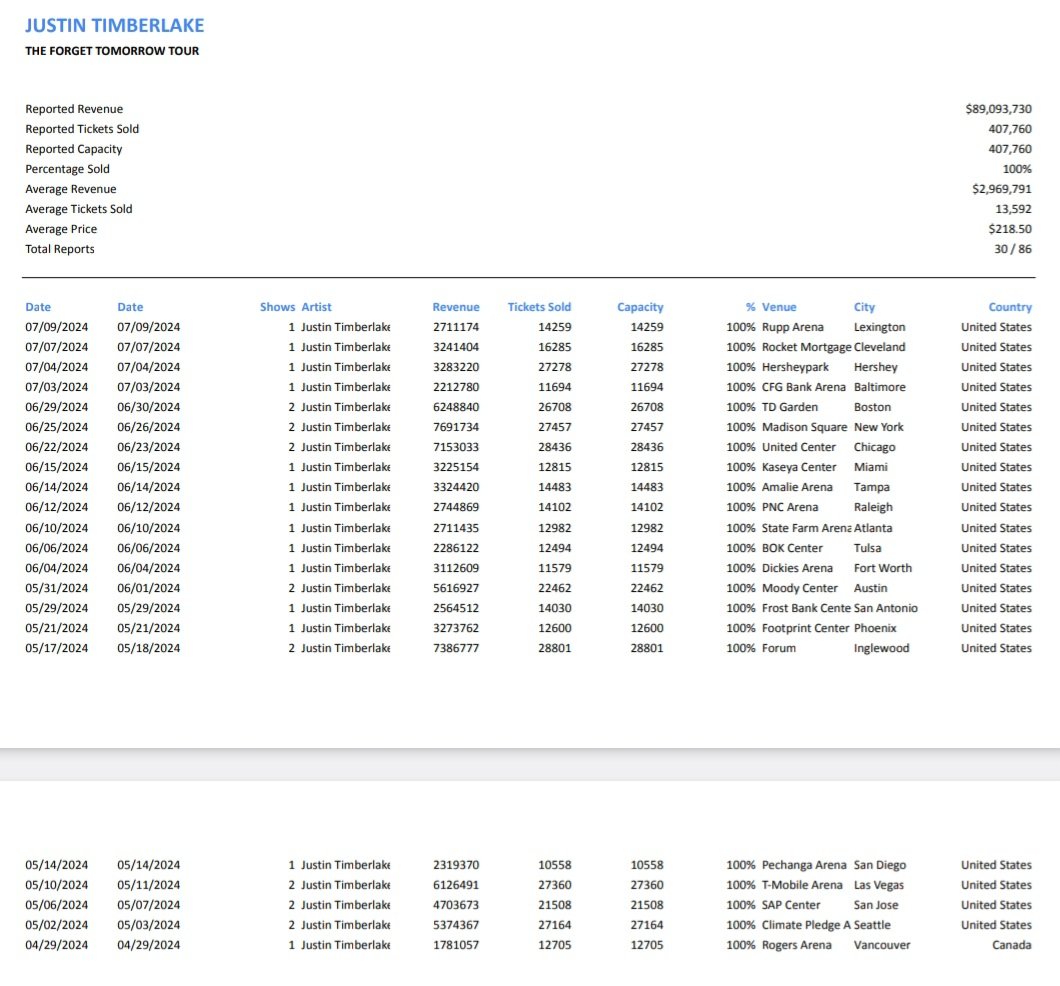Viewport: 1060px width, 986px height.
Task: Select the Reported Tickets Sold label
Action: click(82, 129)
